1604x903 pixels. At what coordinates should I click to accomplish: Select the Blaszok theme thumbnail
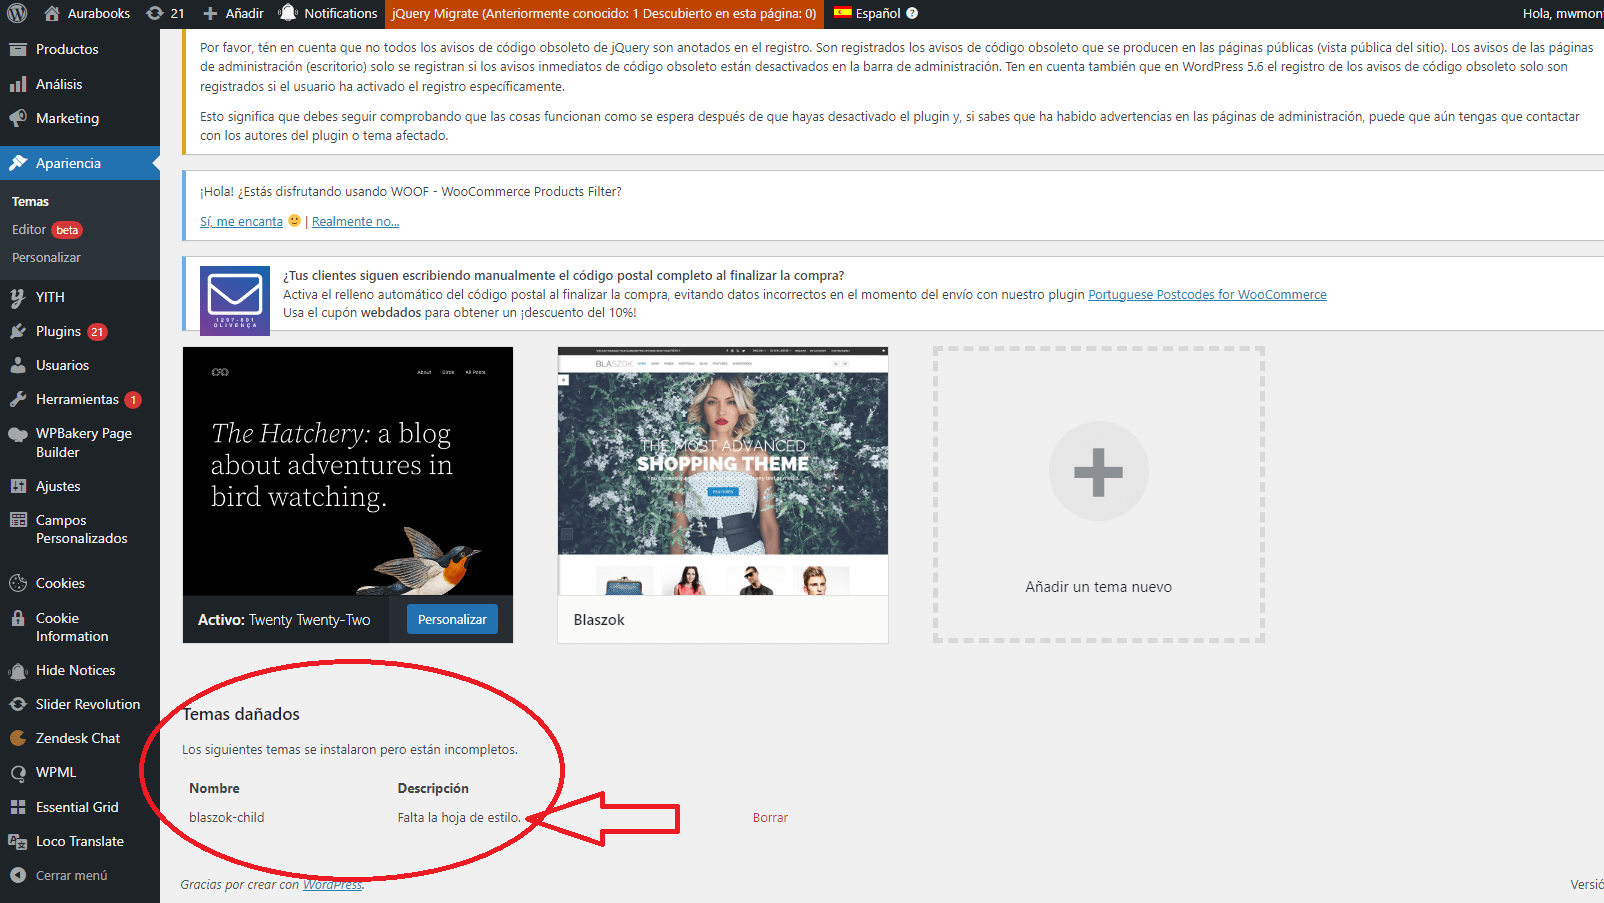click(723, 471)
